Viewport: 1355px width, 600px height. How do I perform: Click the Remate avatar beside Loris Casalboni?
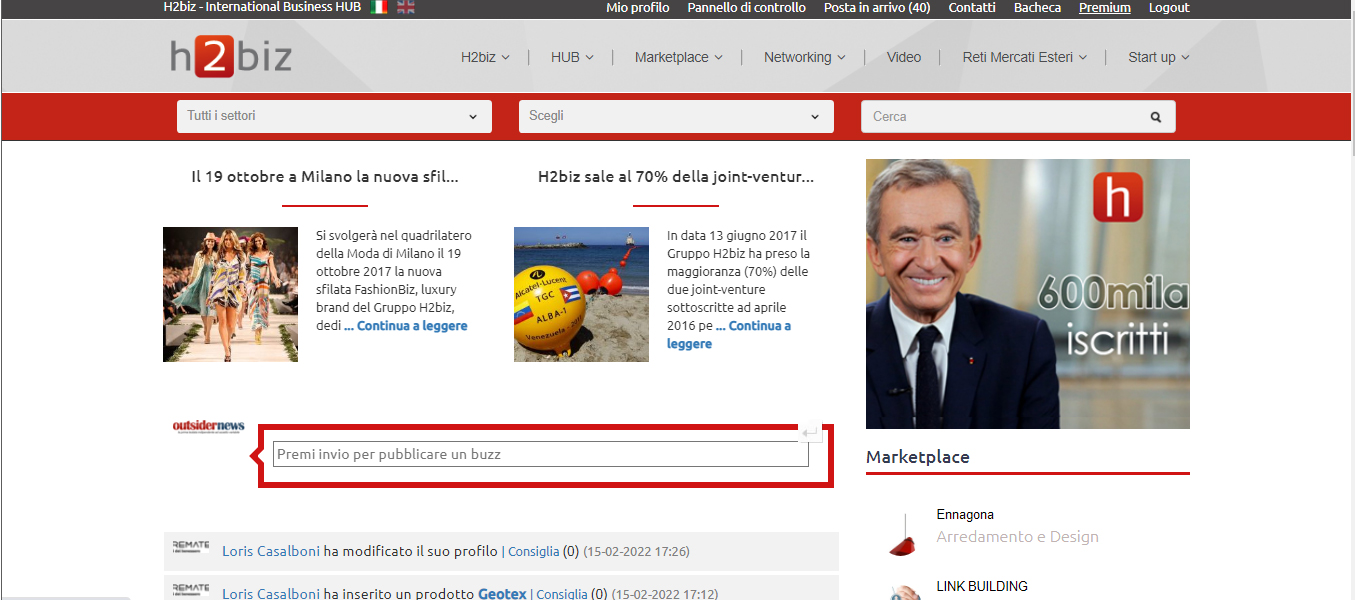pos(191,548)
